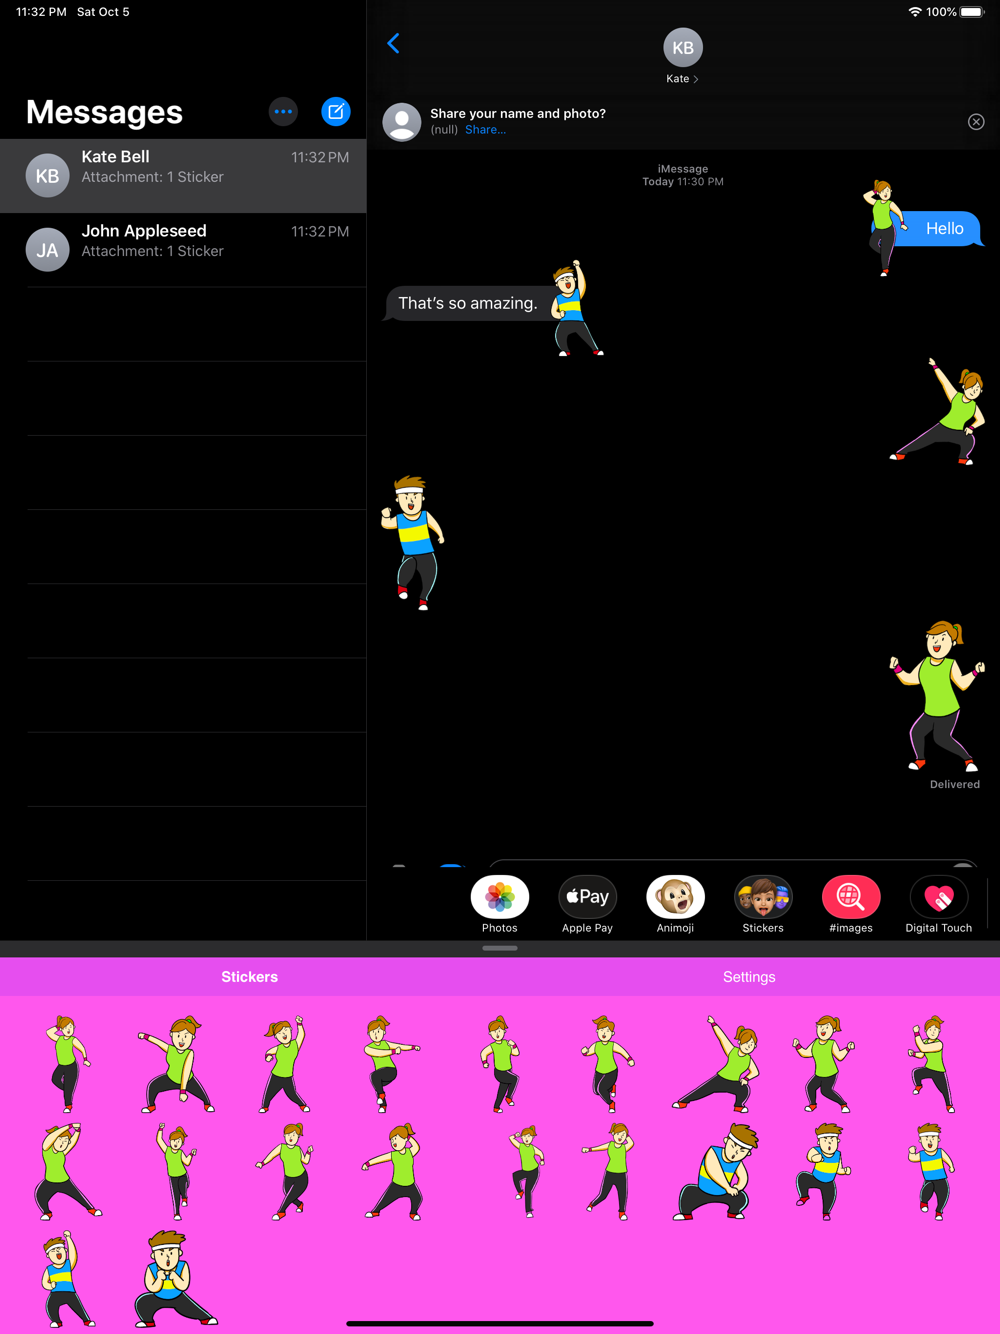
Task: Tap the Messages title heading
Action: (104, 112)
